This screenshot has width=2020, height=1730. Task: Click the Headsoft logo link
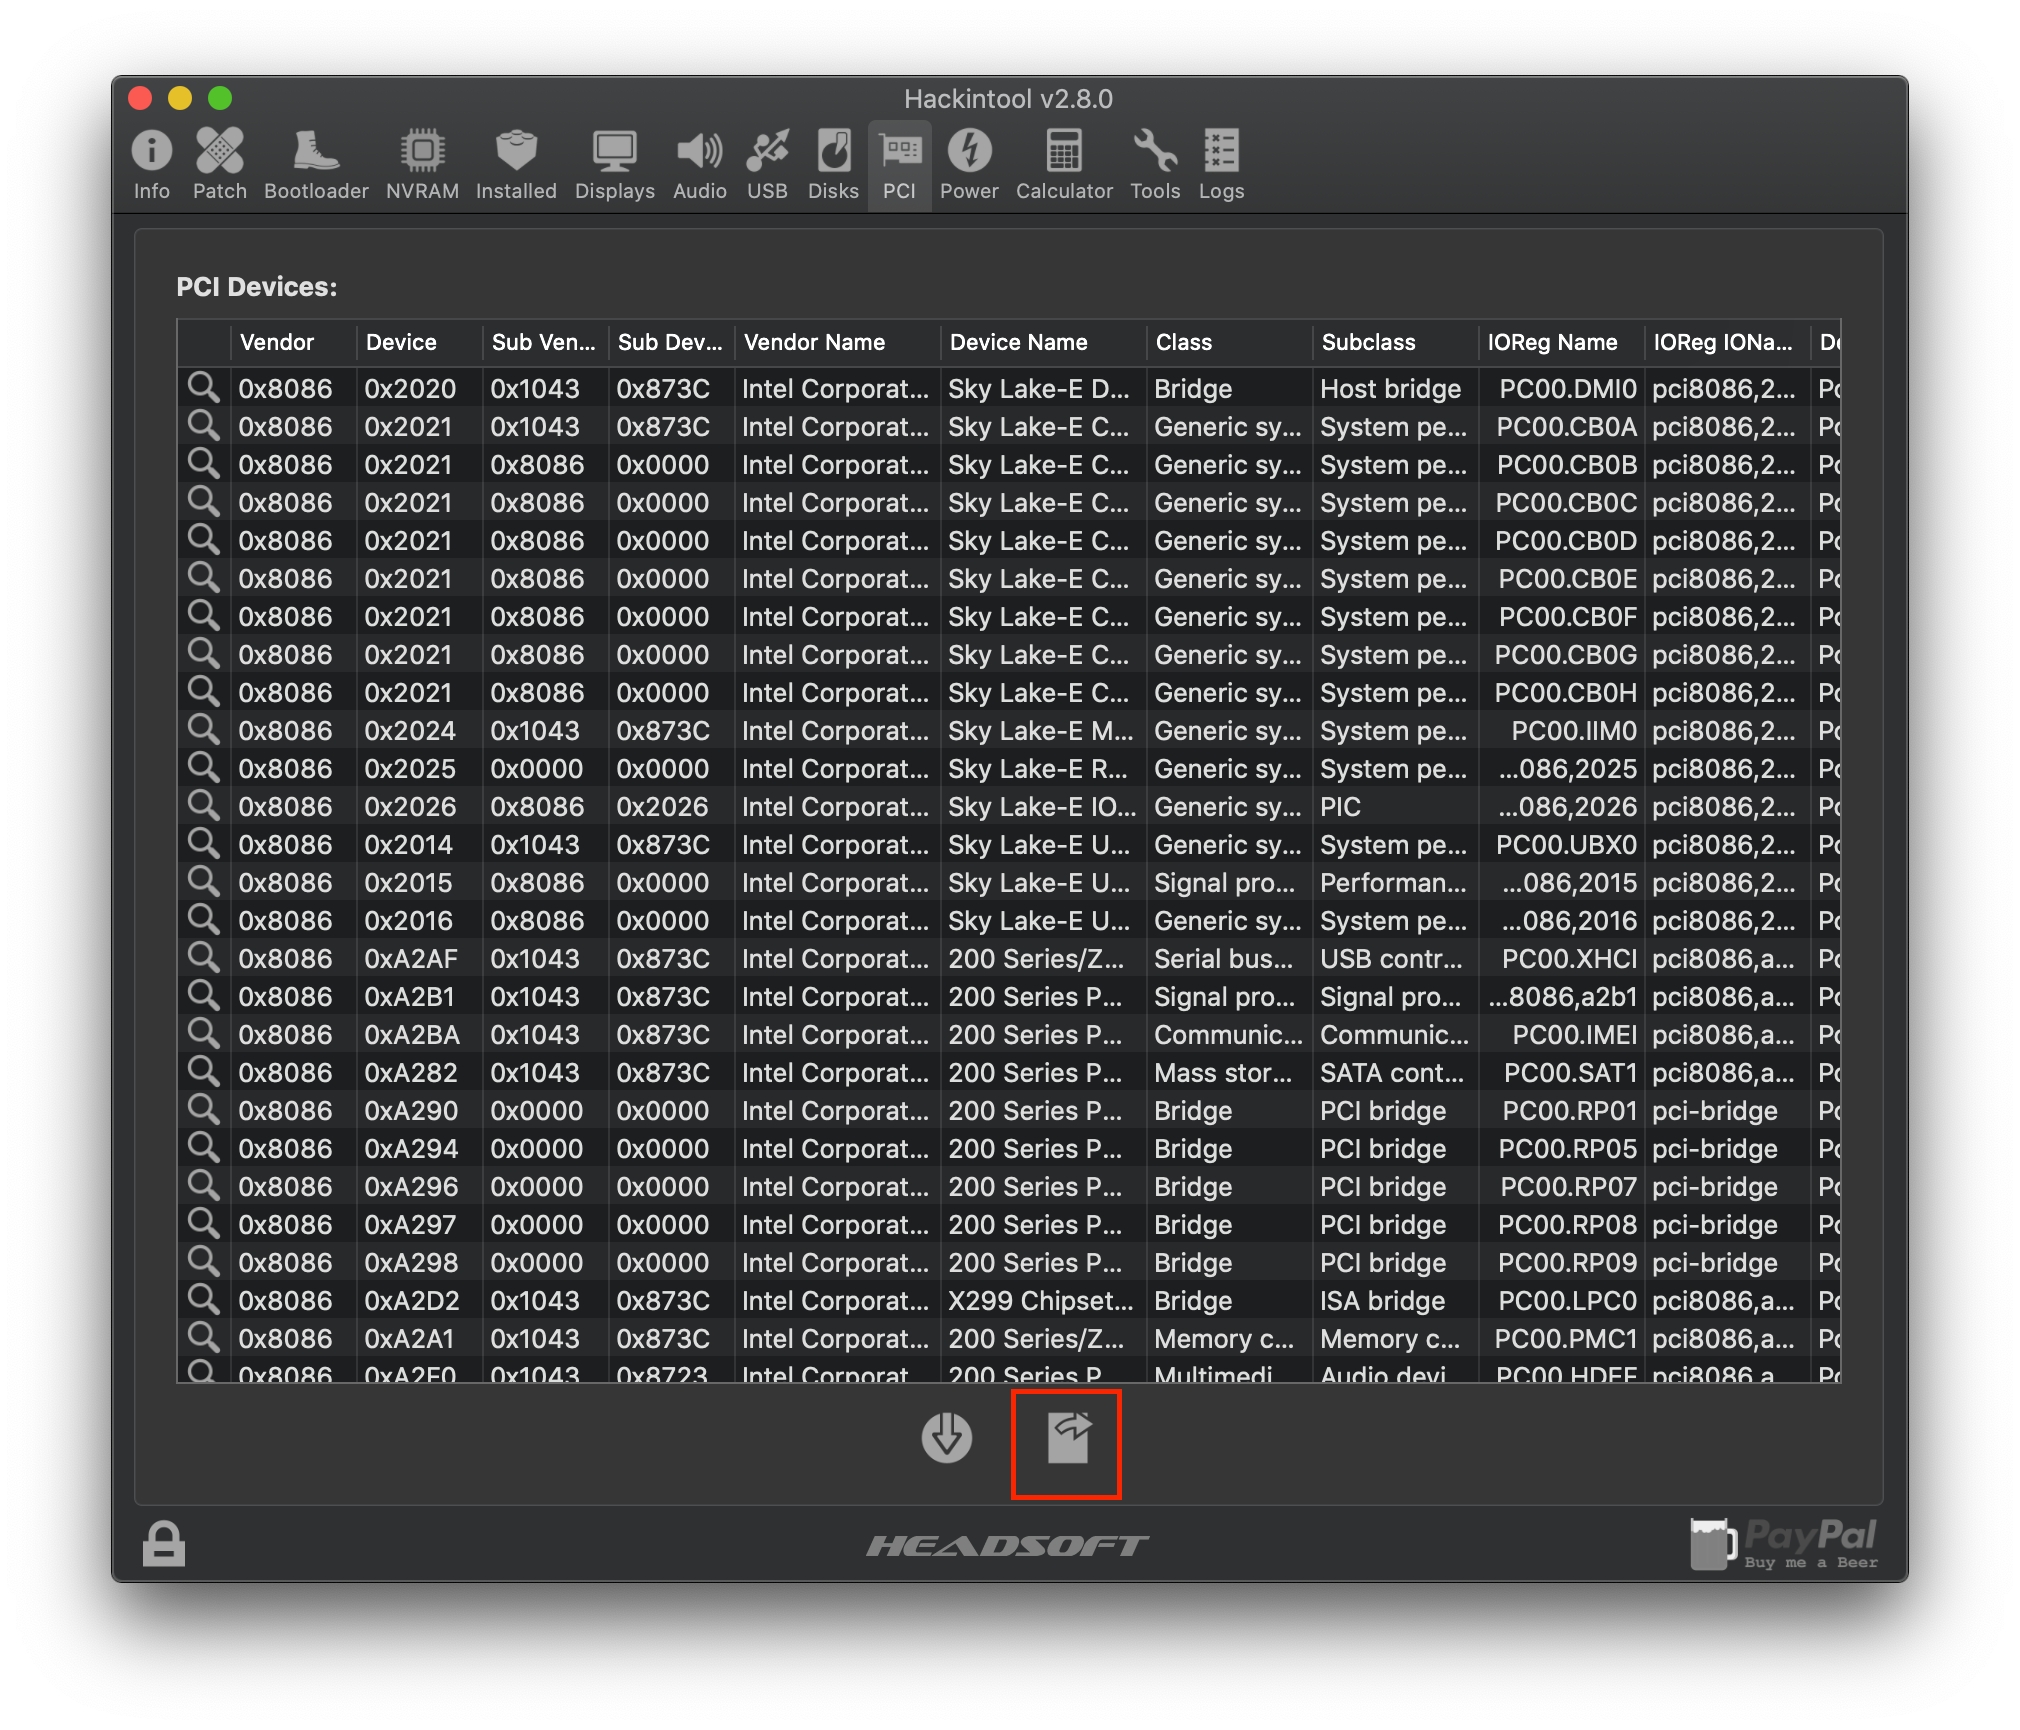pos(1008,1546)
